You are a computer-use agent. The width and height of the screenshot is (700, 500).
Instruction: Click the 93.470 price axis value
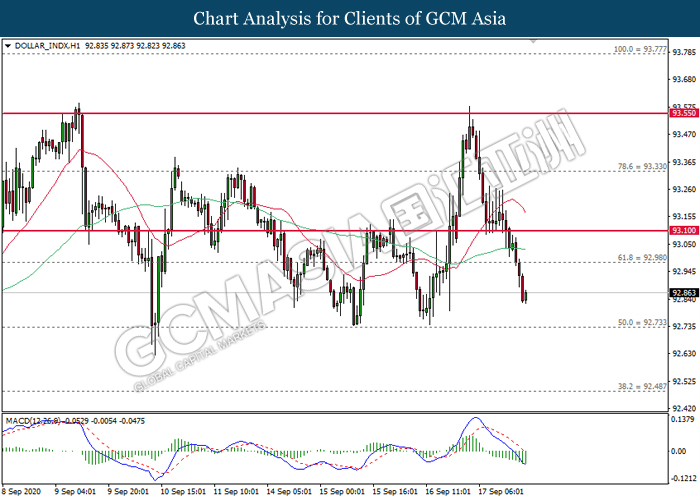pyautogui.click(x=684, y=134)
